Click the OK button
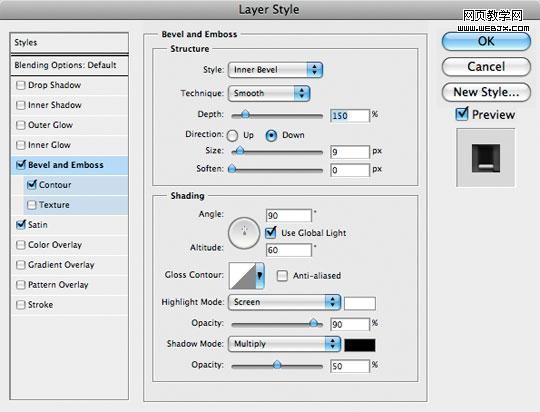This screenshot has height=412, width=540. (486, 41)
